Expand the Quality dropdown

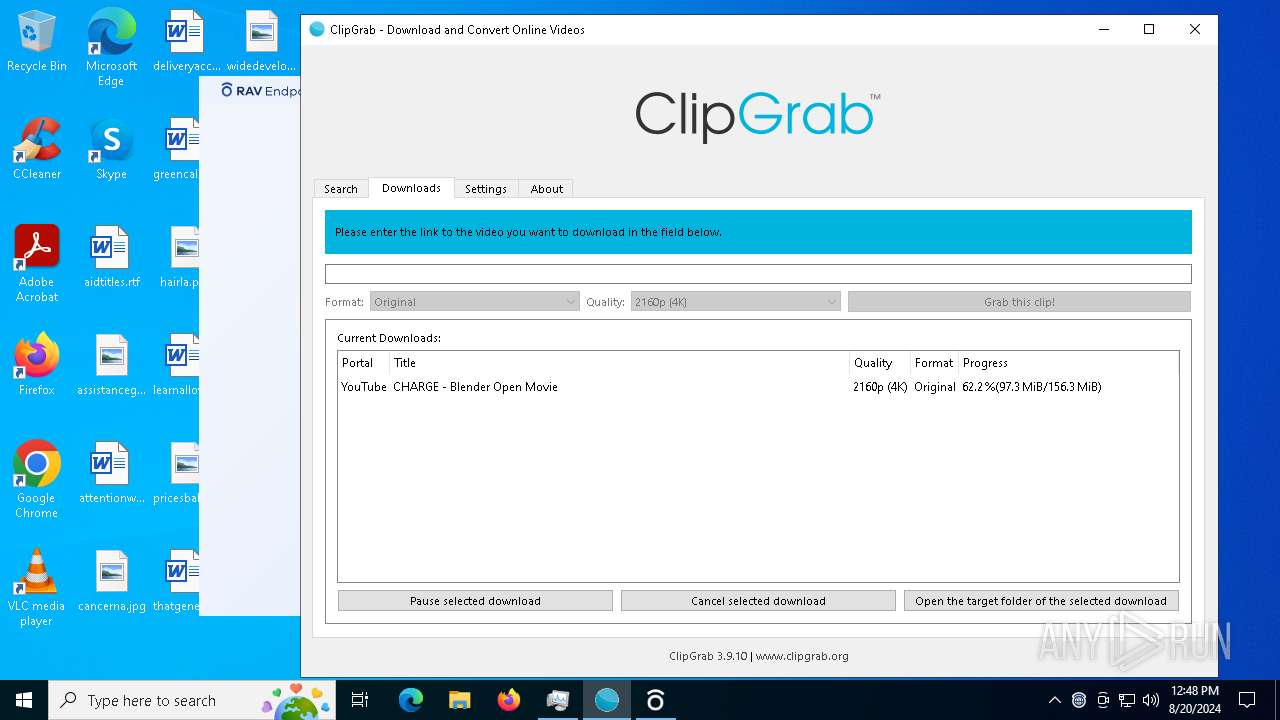click(x=736, y=302)
